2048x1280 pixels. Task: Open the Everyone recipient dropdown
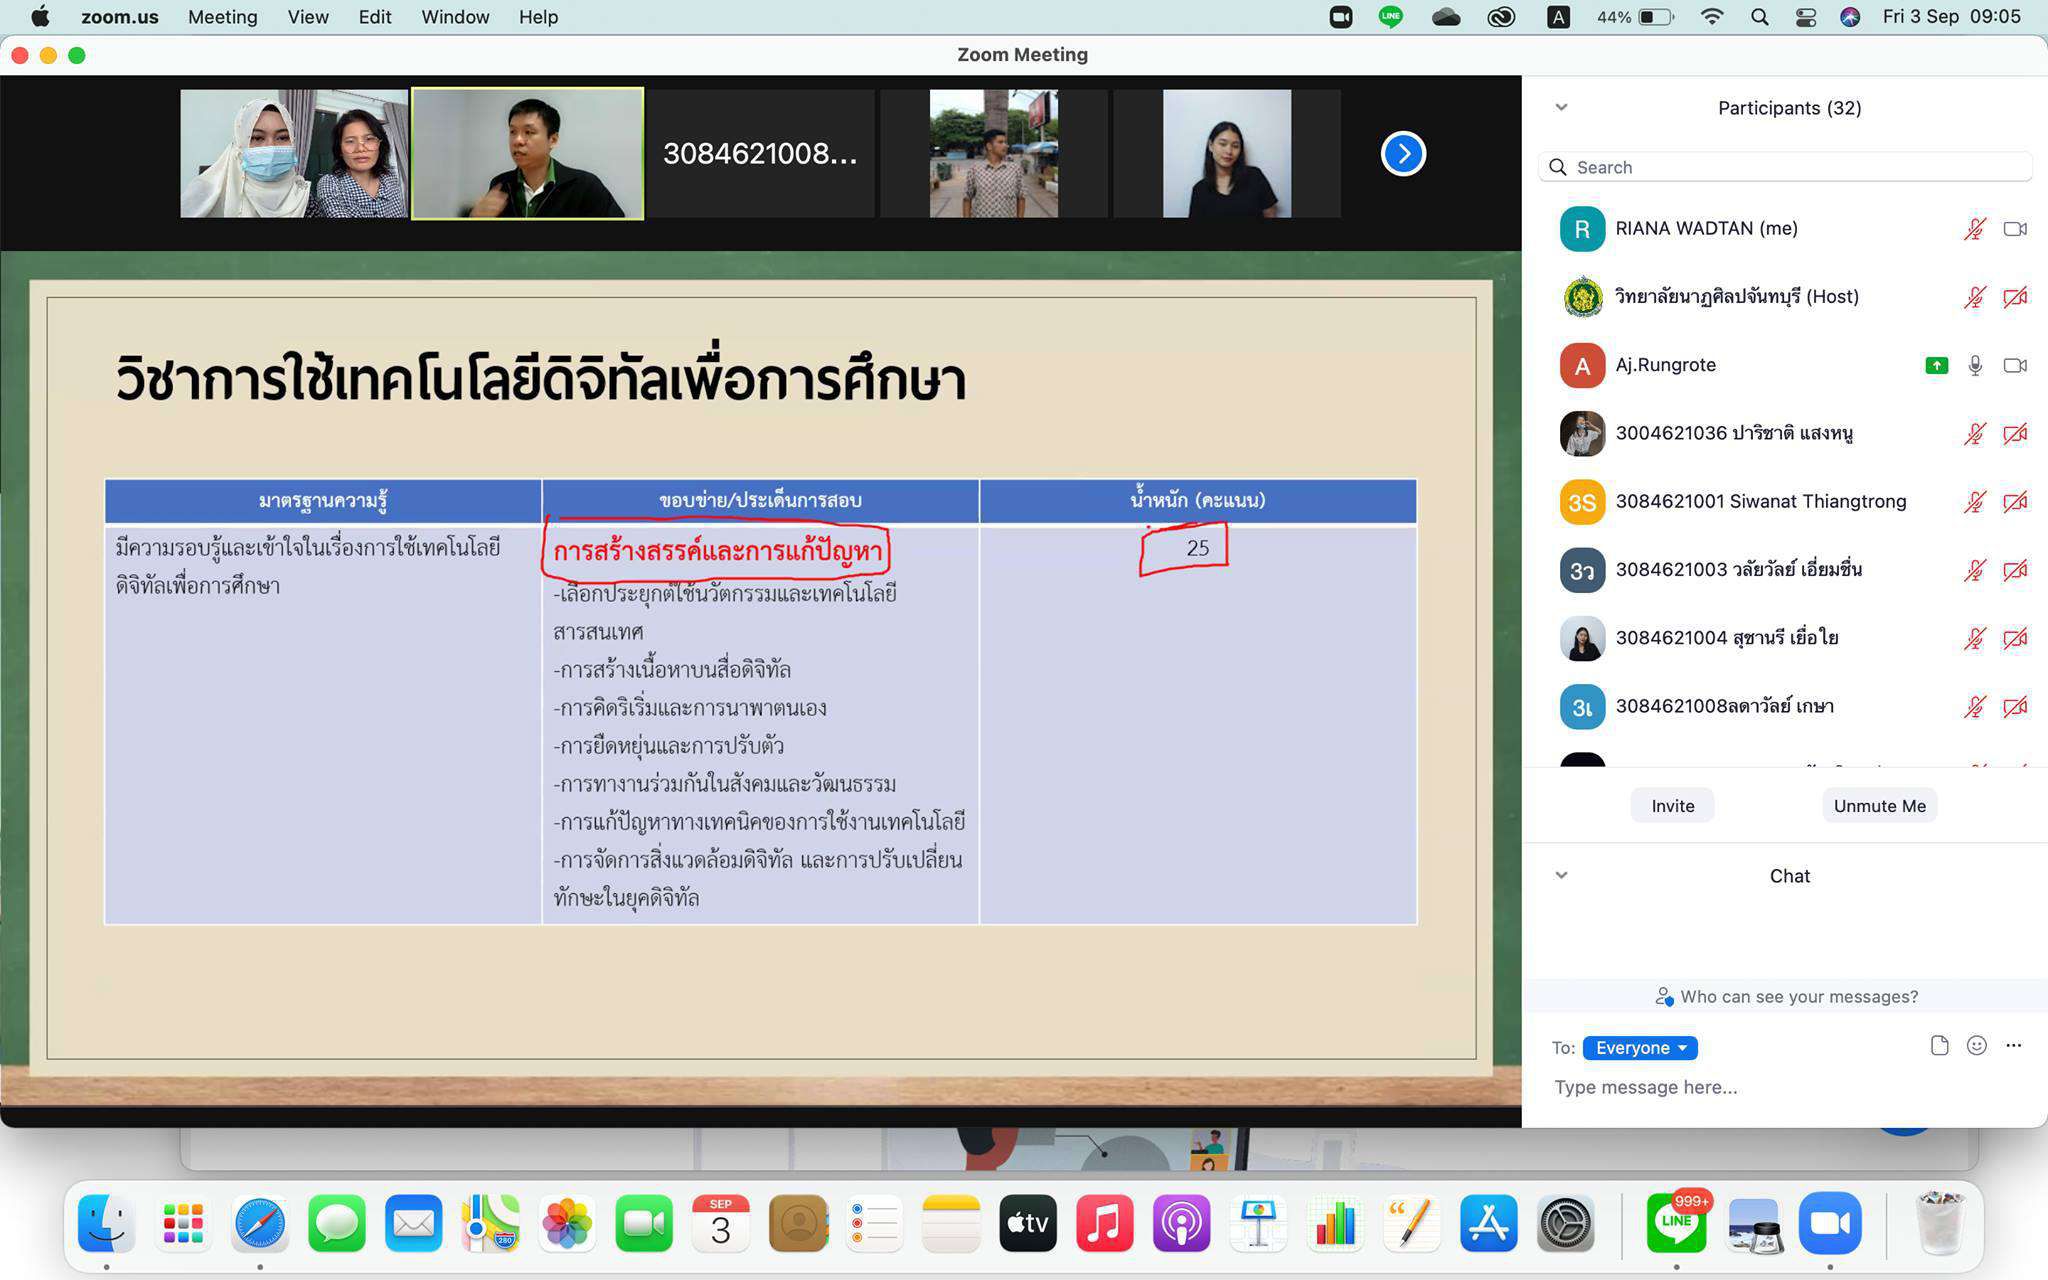pyautogui.click(x=1640, y=1048)
